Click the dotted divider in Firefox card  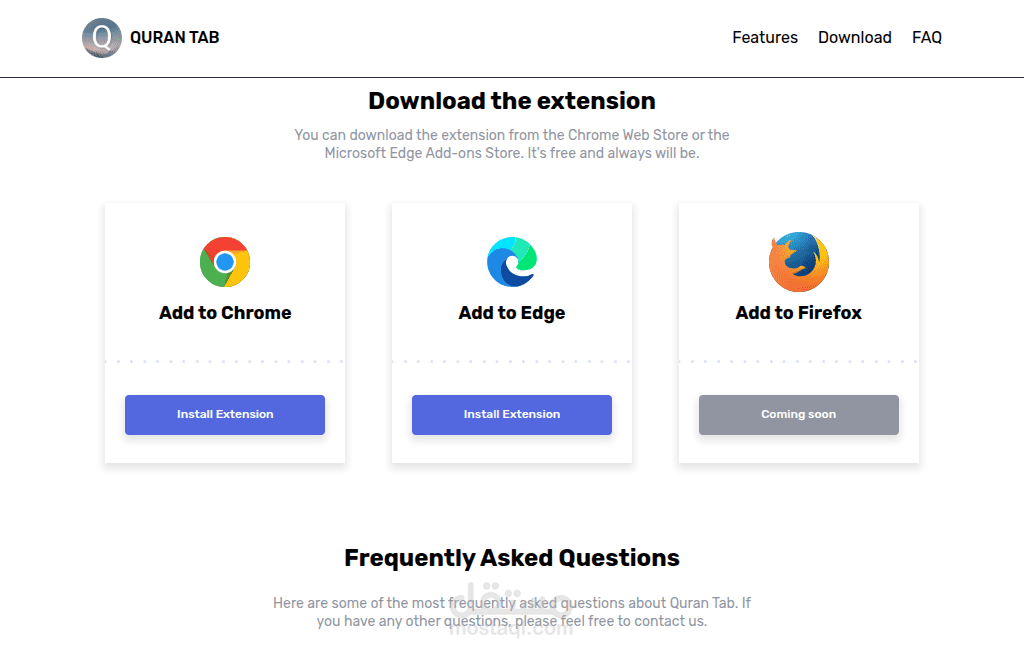coord(799,361)
